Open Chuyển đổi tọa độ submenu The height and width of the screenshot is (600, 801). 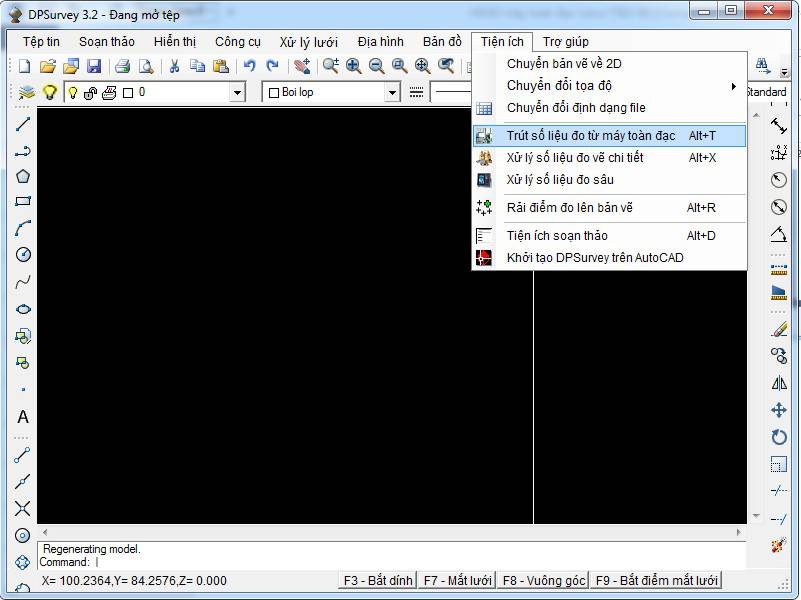click(609, 86)
